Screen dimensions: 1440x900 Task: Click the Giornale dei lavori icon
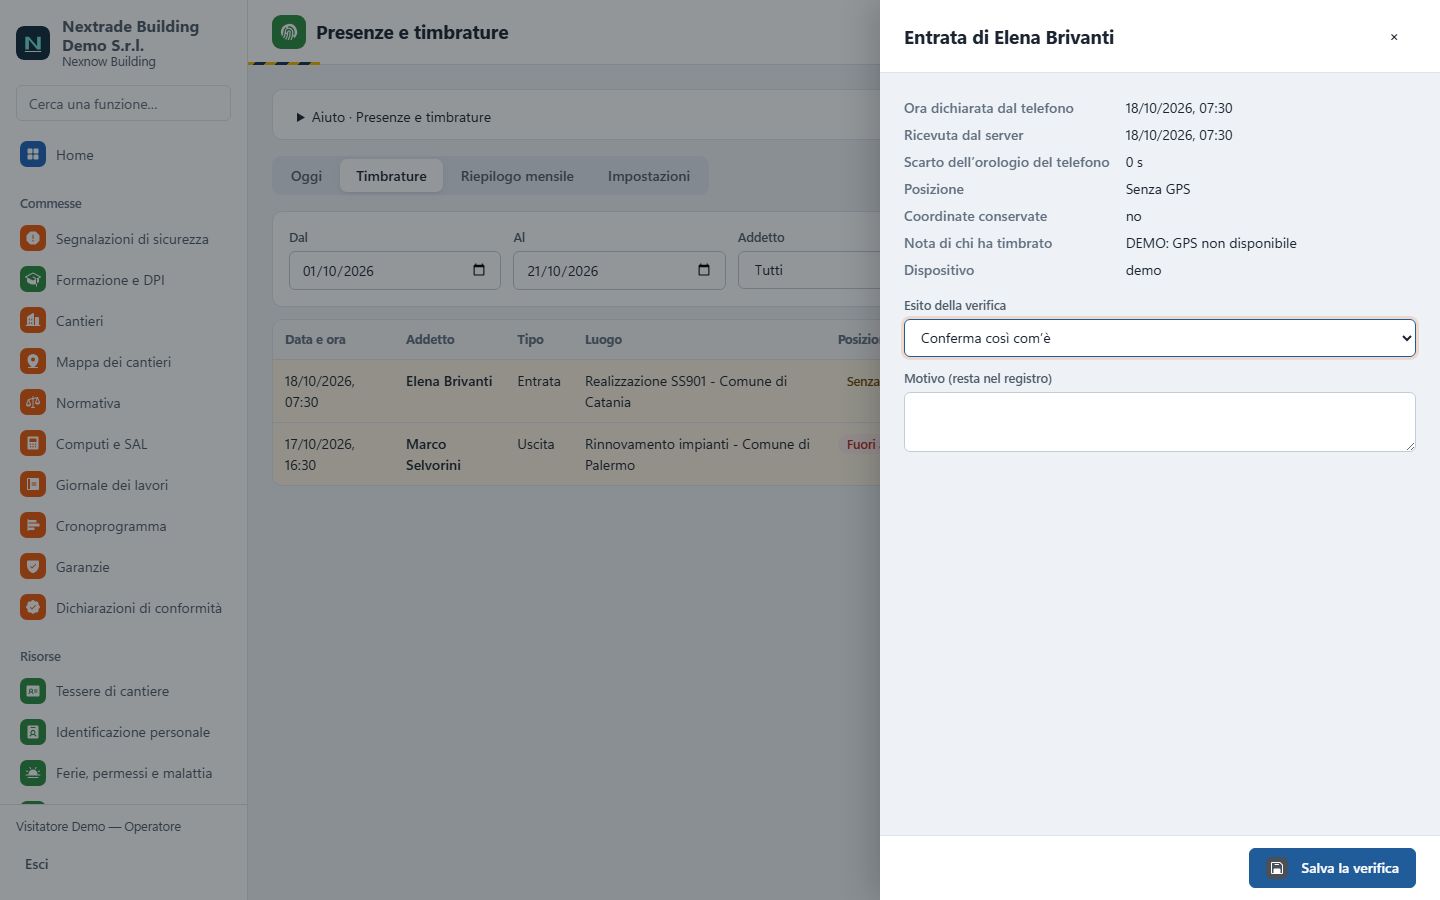coord(33,485)
